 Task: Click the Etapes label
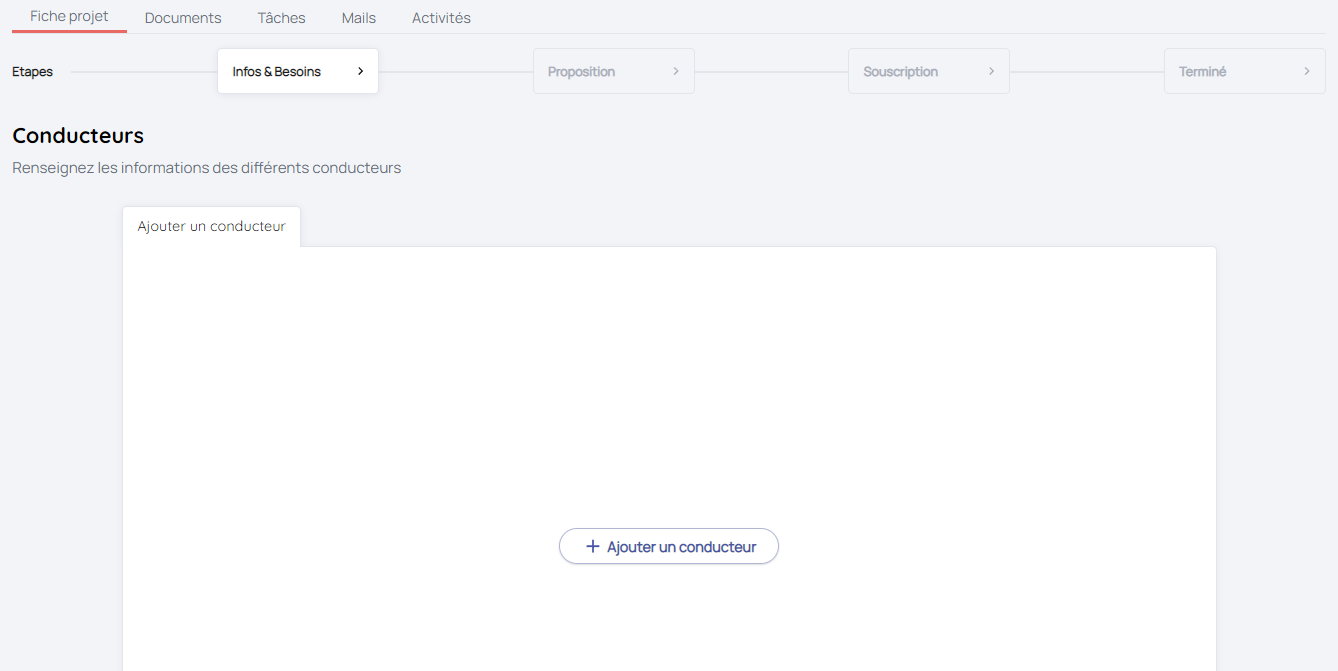tap(32, 72)
